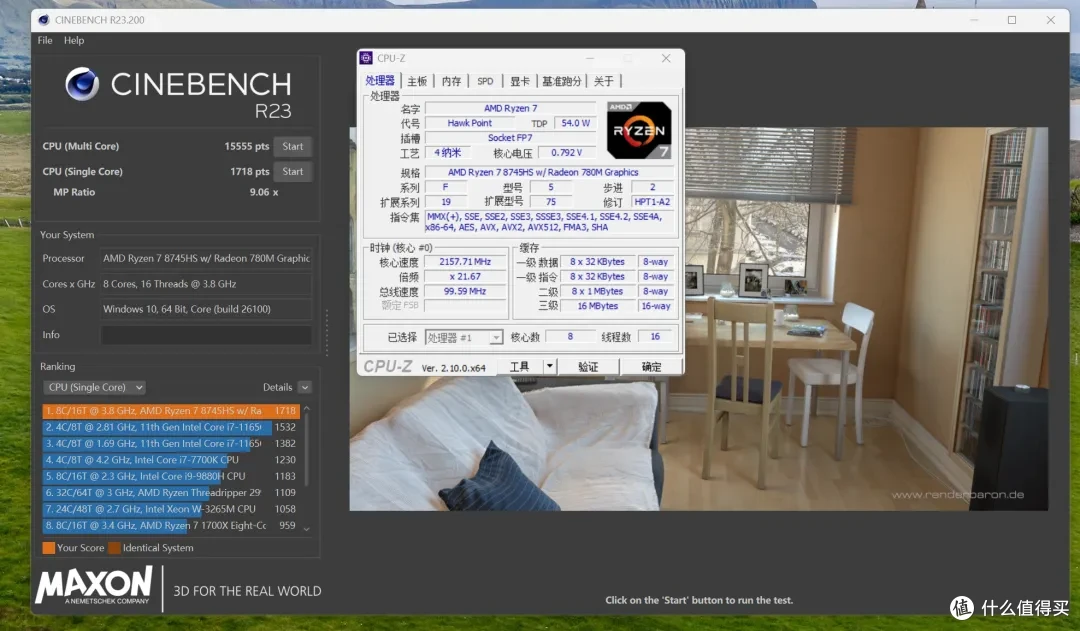Viewport: 1080px width, 631px height.
Task: Select ranking row 1 Ryzen 7 8745HS
Action: [x=171, y=411]
